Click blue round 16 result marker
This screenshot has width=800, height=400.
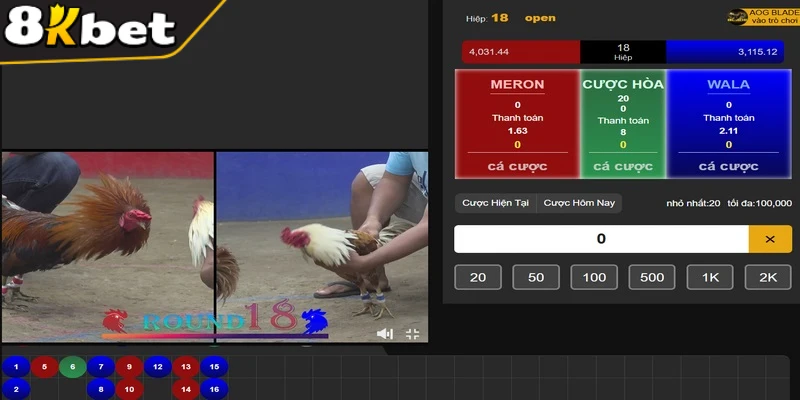click(x=214, y=389)
